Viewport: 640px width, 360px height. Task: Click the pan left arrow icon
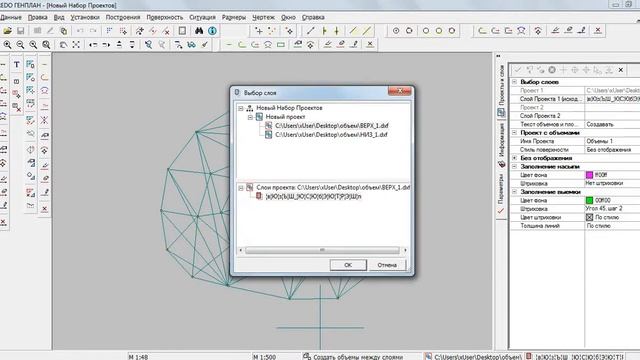93,44
